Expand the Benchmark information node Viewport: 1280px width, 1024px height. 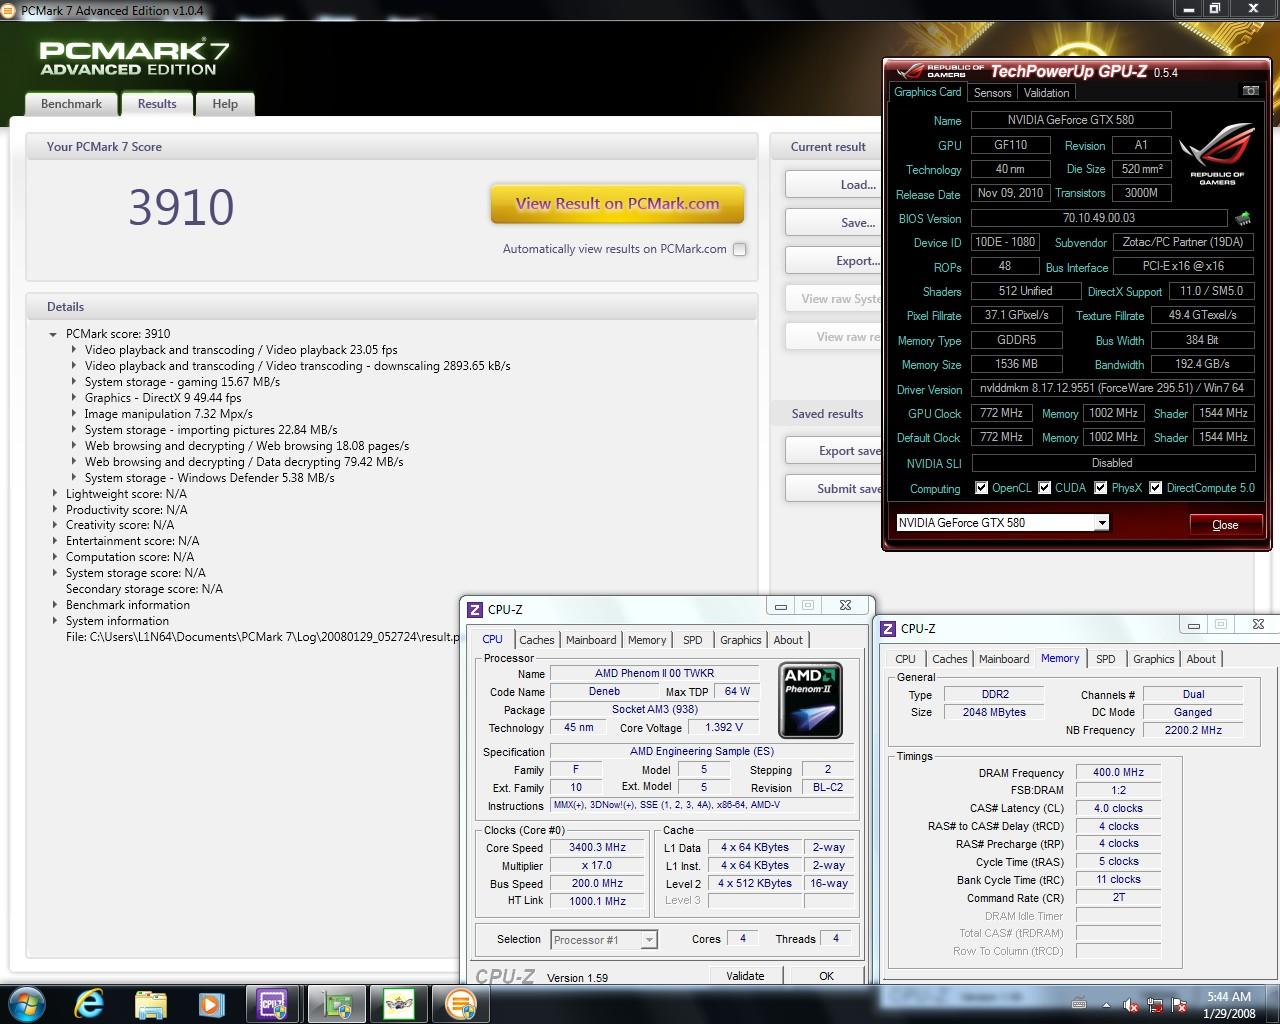[55, 605]
